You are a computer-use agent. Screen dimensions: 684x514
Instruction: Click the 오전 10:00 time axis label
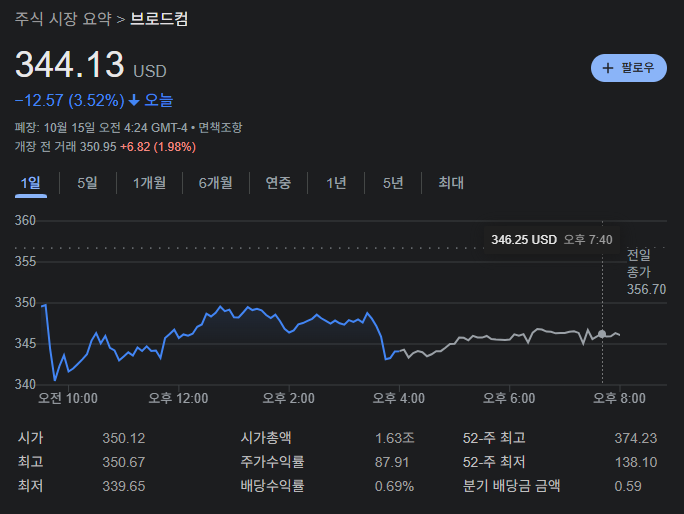click(68, 398)
